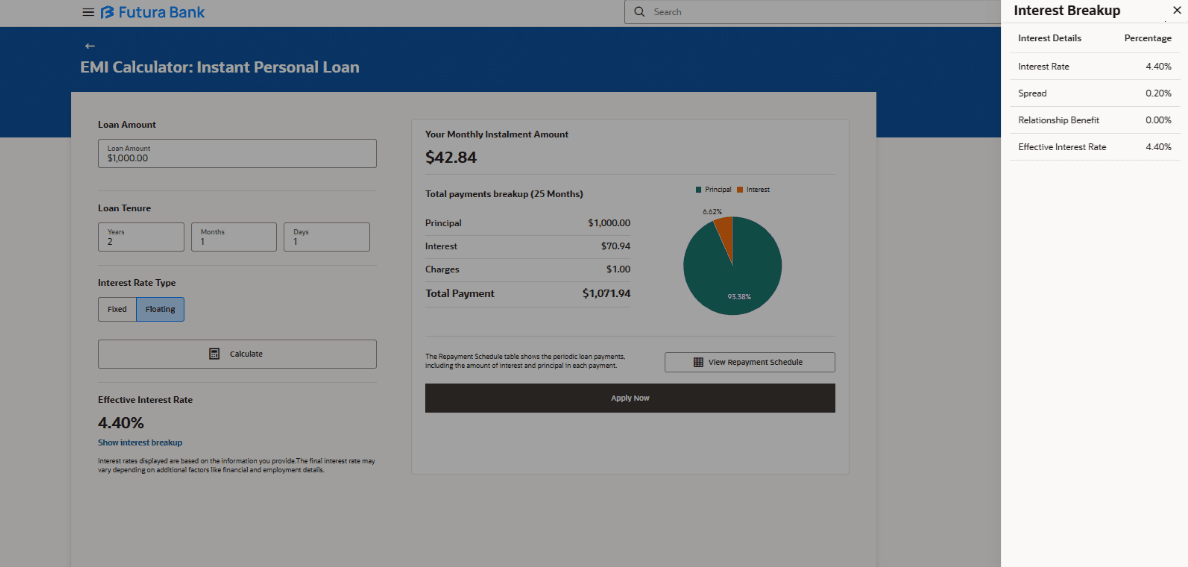The image size is (1188, 567).
Task: Click the Interest Details column header
Action: (x=1049, y=38)
